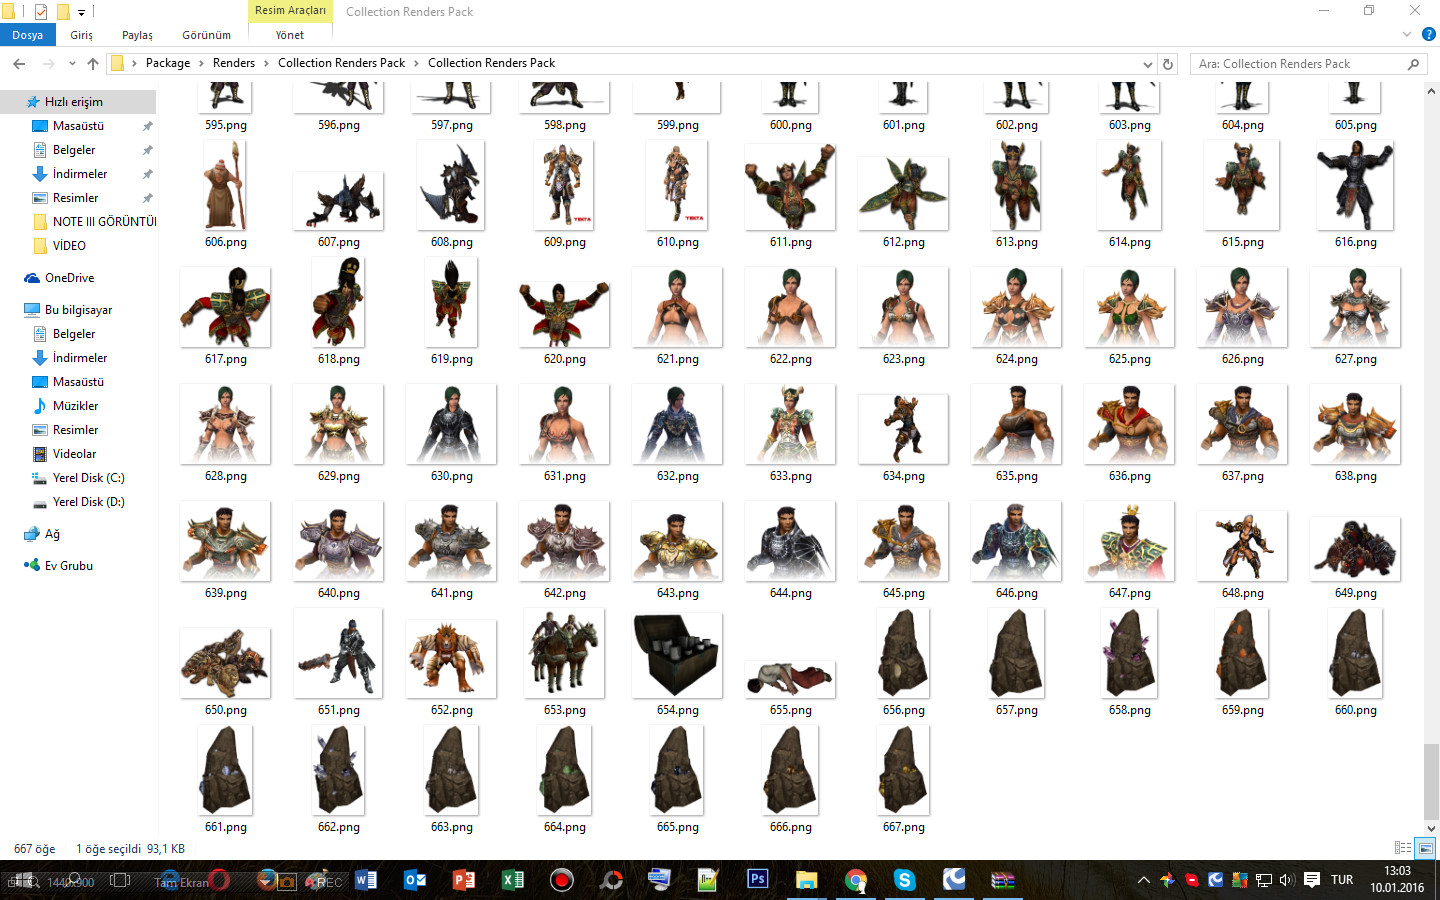Switch to the Görünüm ribbon tab
The height and width of the screenshot is (900, 1440).
coord(207,35)
